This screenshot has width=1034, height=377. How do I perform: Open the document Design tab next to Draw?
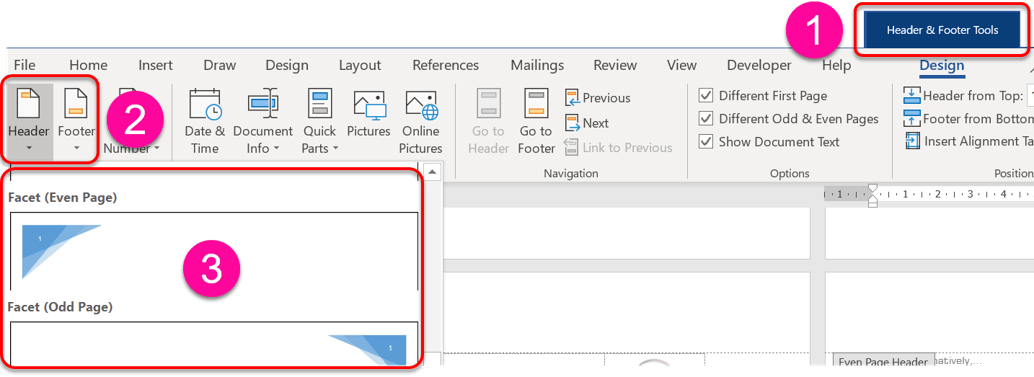287,65
